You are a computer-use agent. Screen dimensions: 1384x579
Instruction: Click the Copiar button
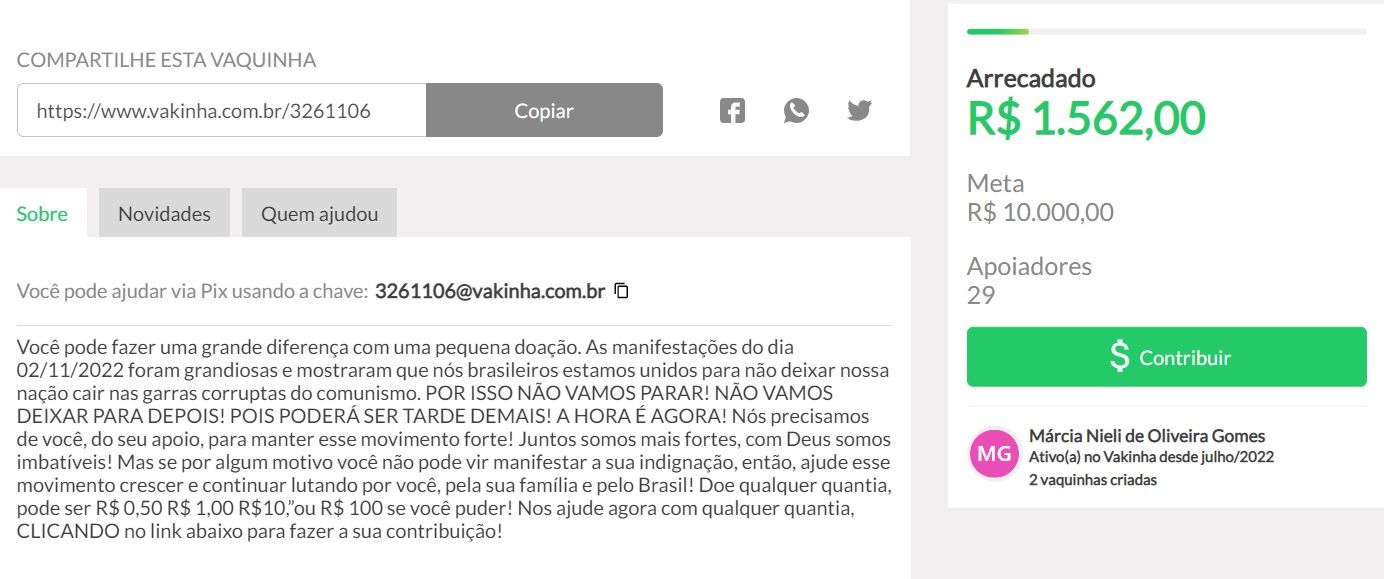544,110
